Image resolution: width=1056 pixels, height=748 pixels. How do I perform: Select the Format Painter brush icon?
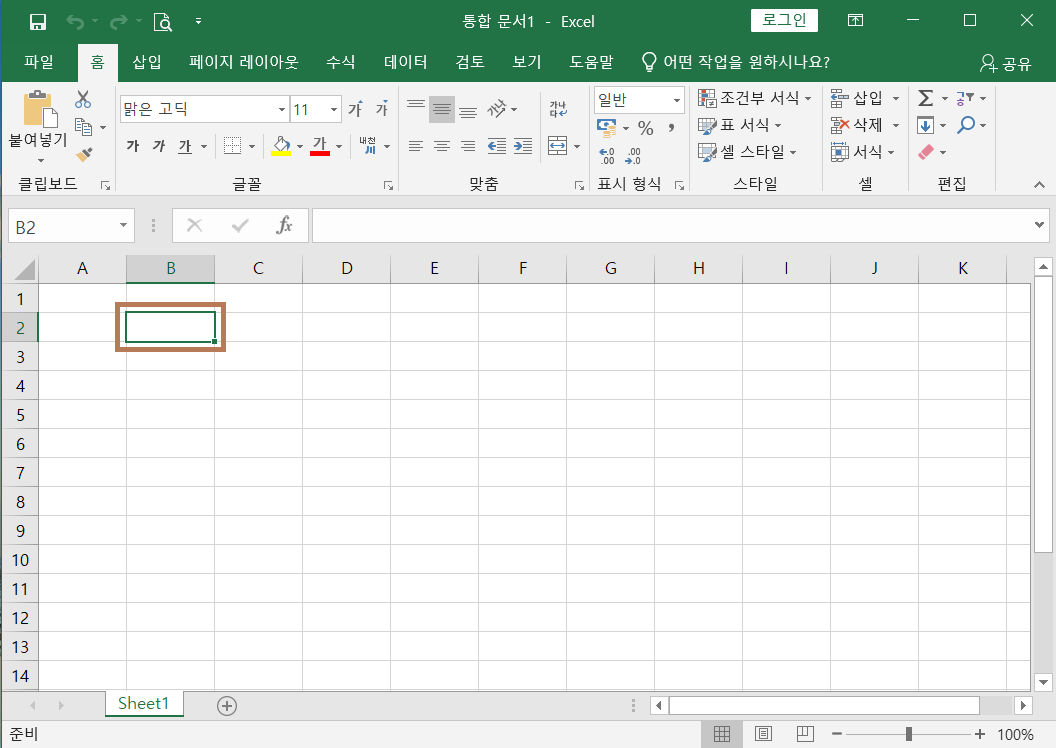pyautogui.click(x=84, y=155)
